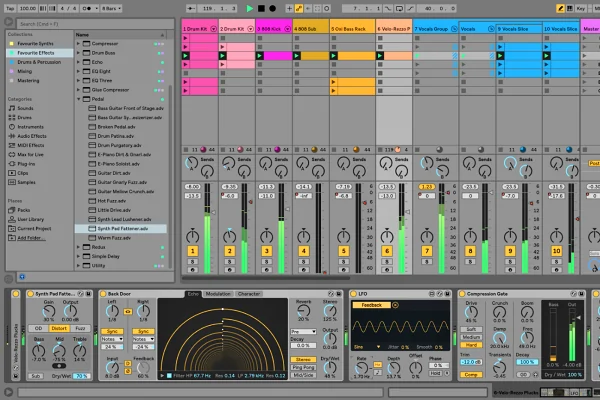Screen dimensions: 600x400
Task: Click the Stop button in transport
Action: [x=261, y=8]
